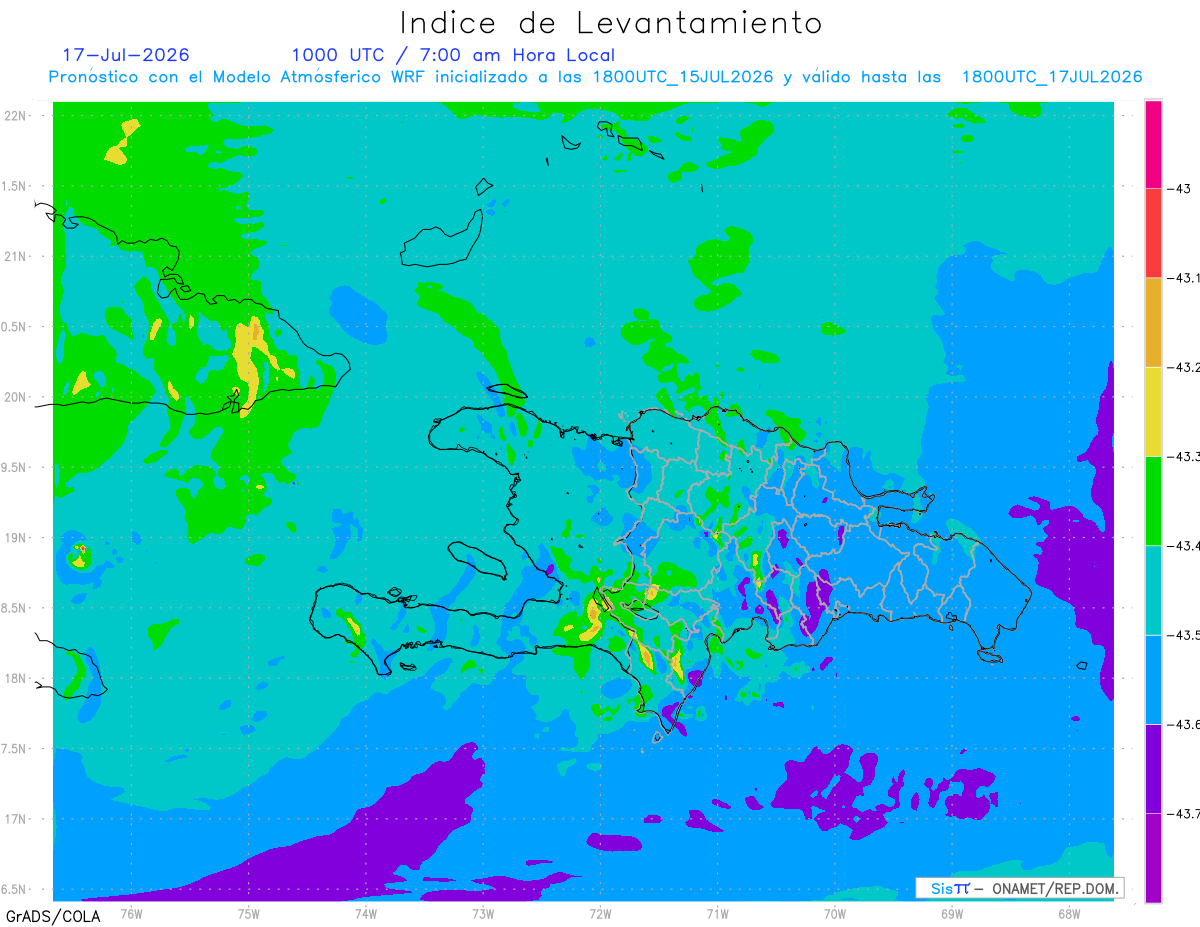Click the title 'Indice de Levantamiento'
The image size is (1200, 927).
[611, 23]
